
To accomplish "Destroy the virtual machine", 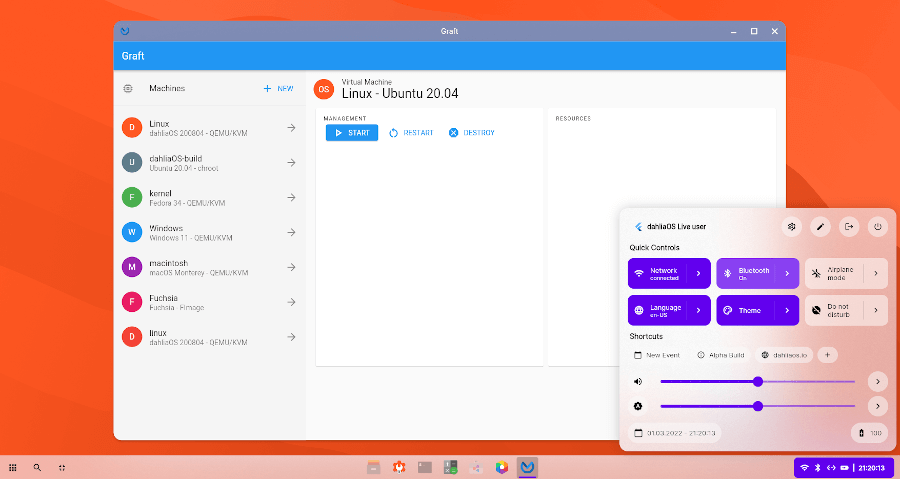I will tap(472, 133).
